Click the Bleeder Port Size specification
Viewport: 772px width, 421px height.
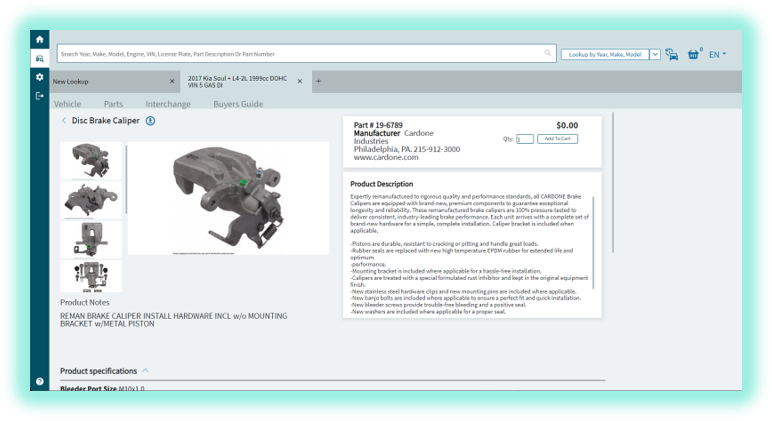pyautogui.click(x=102, y=389)
